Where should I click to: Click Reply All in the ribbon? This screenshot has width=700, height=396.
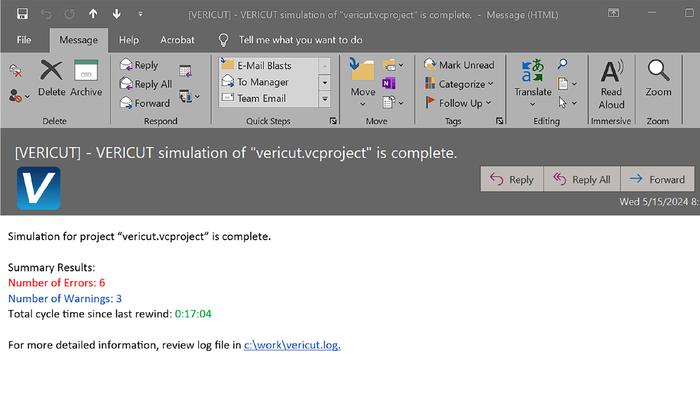coord(146,84)
